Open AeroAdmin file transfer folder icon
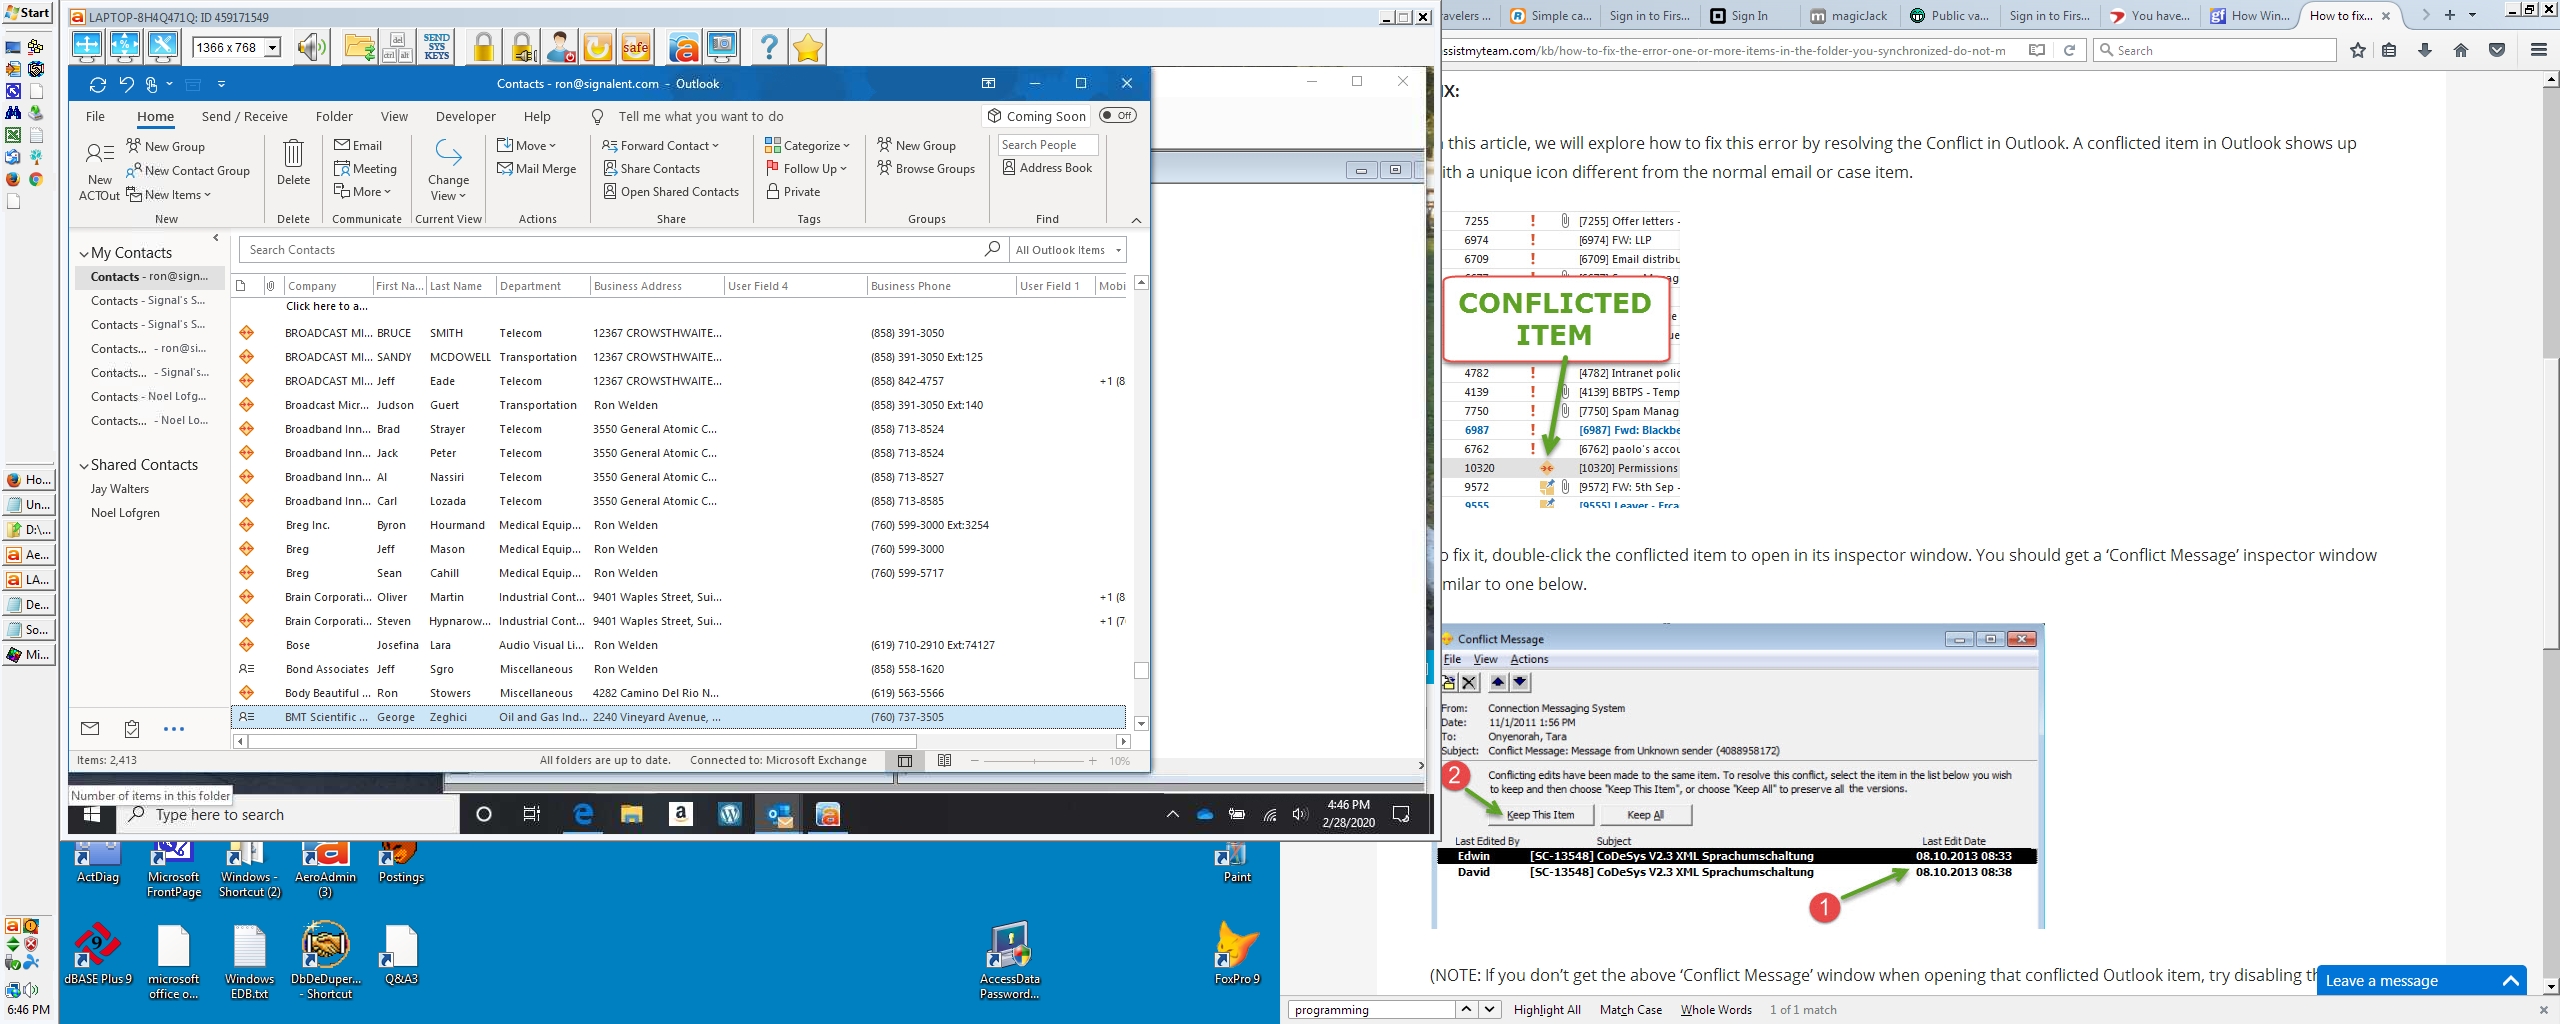This screenshot has height=1024, width=2560. pos(359,47)
